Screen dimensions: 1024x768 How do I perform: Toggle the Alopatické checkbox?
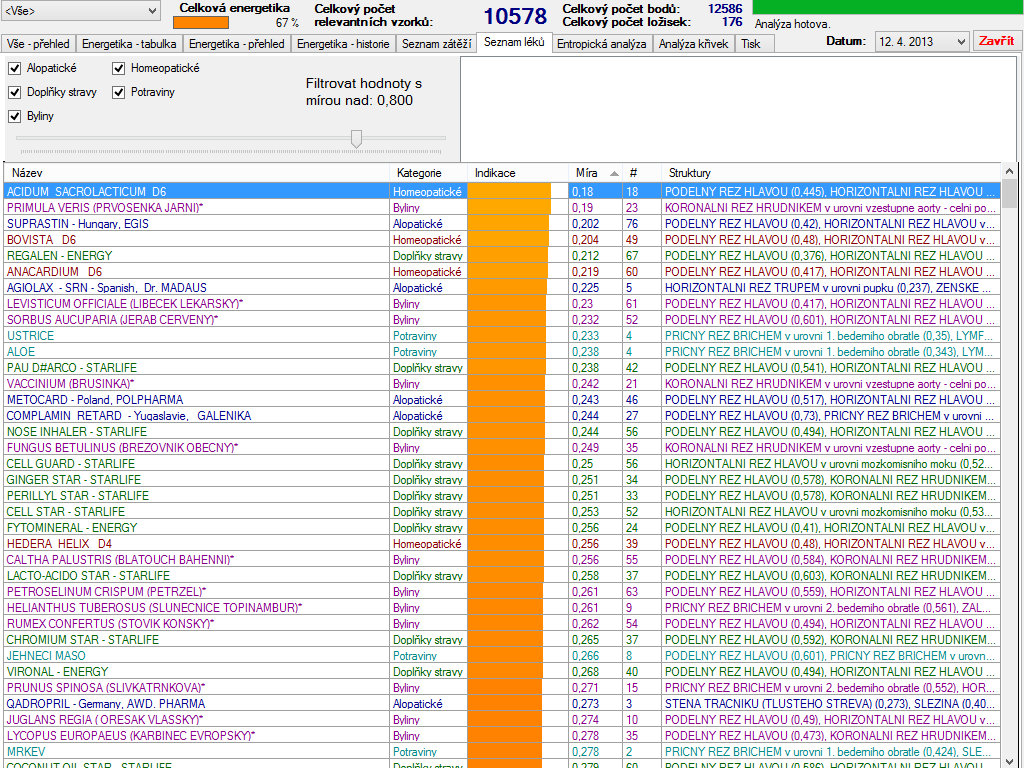click(14, 68)
